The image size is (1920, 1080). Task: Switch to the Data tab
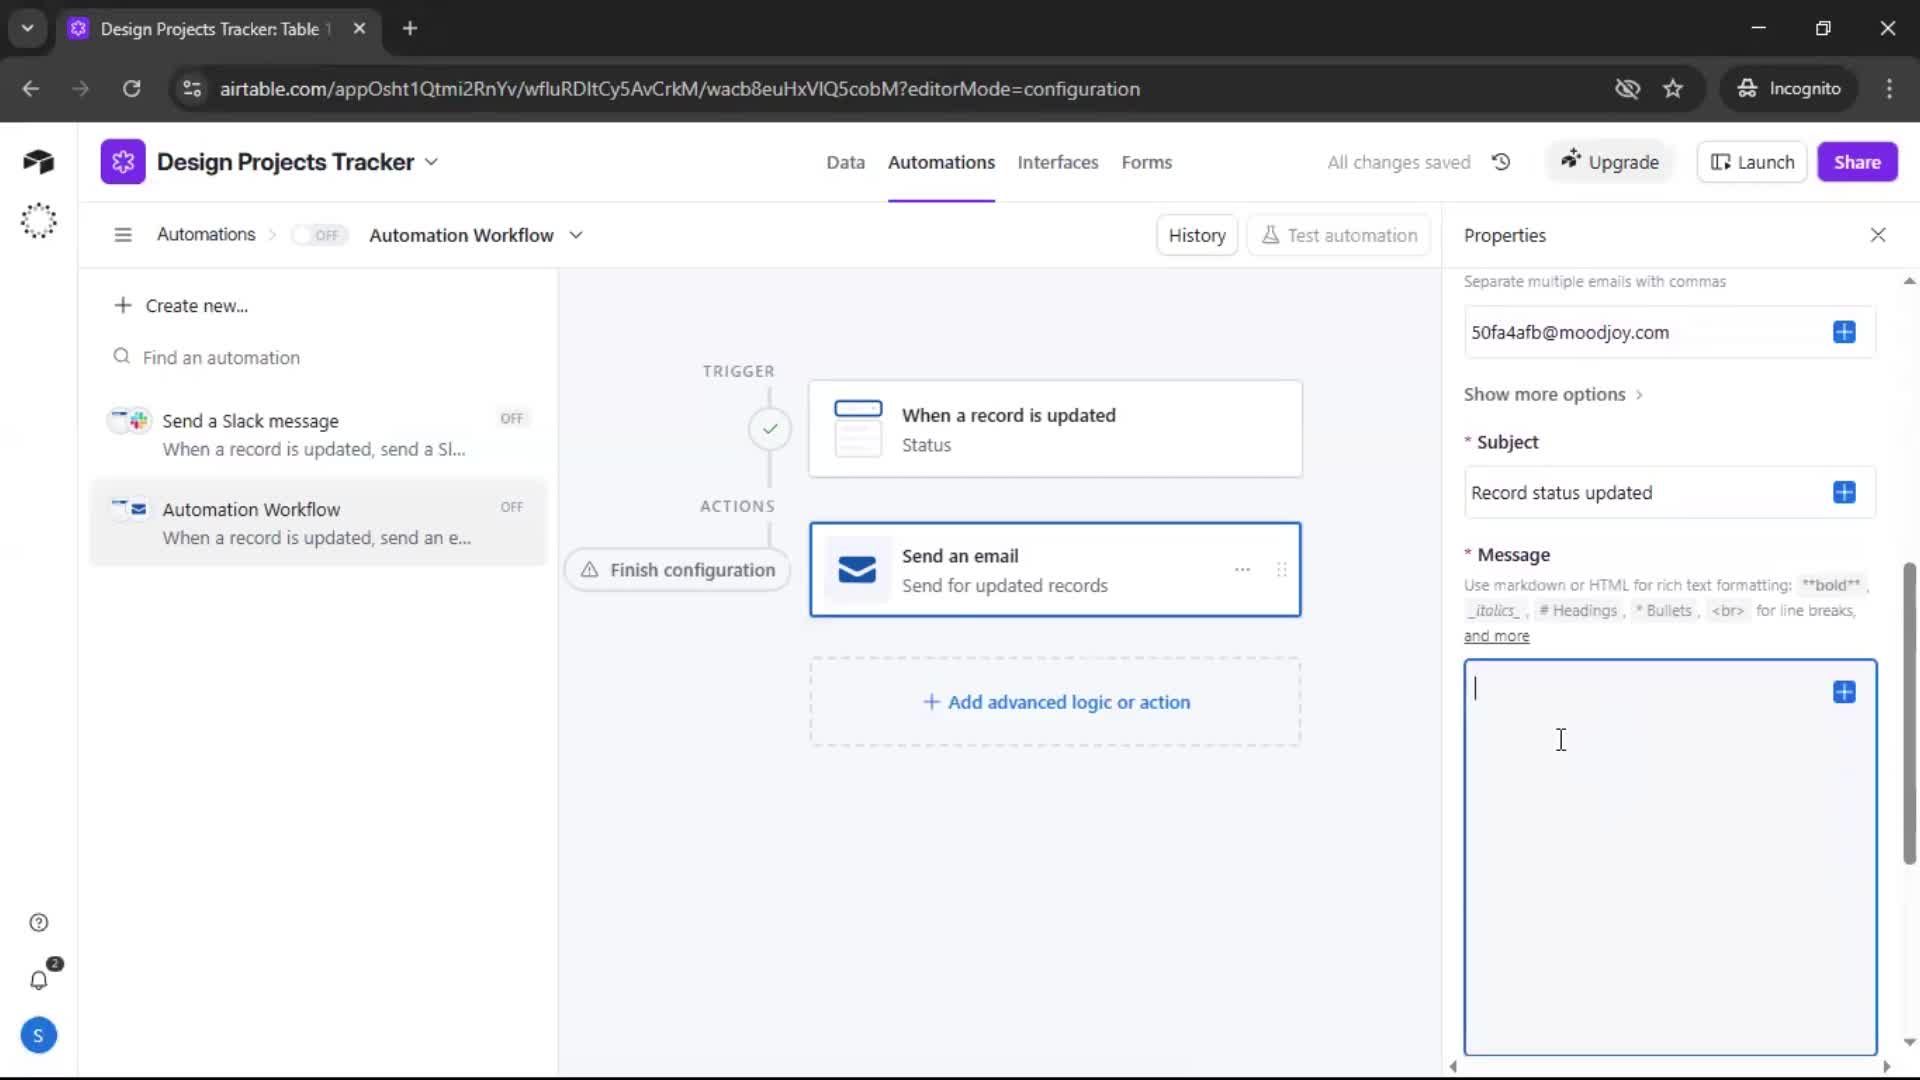point(845,162)
